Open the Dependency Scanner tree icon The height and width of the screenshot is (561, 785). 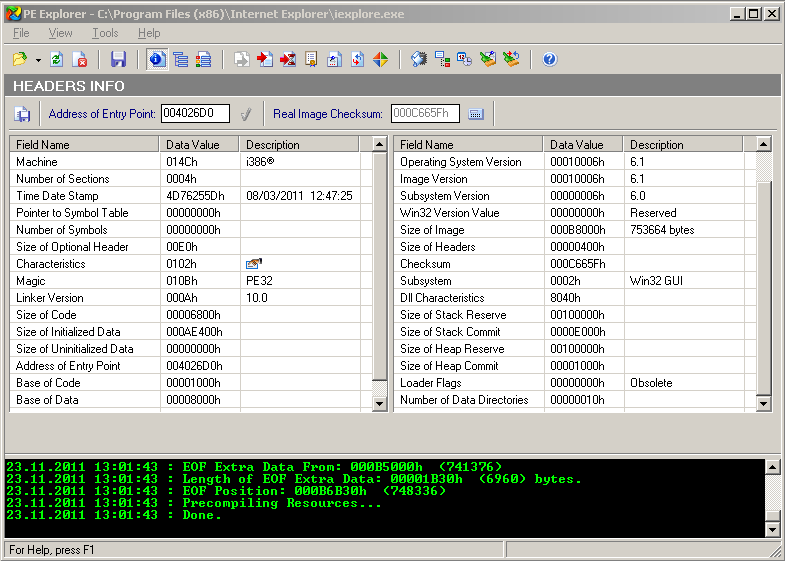pyautogui.click(x=442, y=60)
